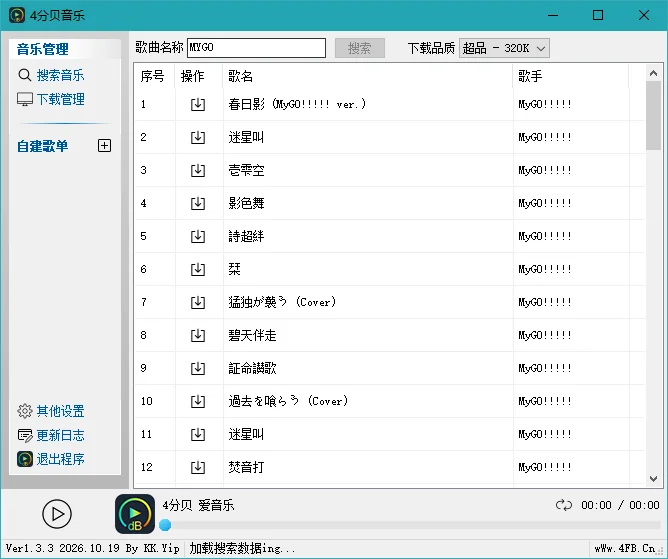Click the 4分贝 dB album cover logo
The width and height of the screenshot is (668, 559).
click(135, 514)
